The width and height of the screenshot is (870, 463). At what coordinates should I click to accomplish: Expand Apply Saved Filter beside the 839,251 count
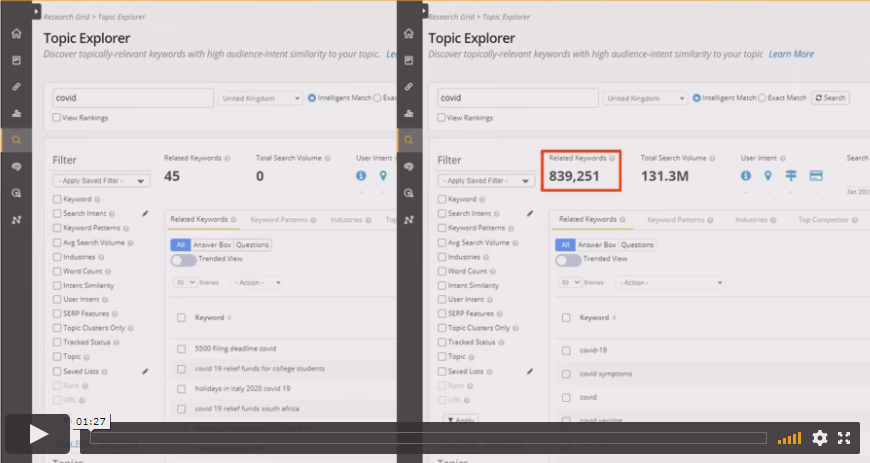(x=486, y=181)
